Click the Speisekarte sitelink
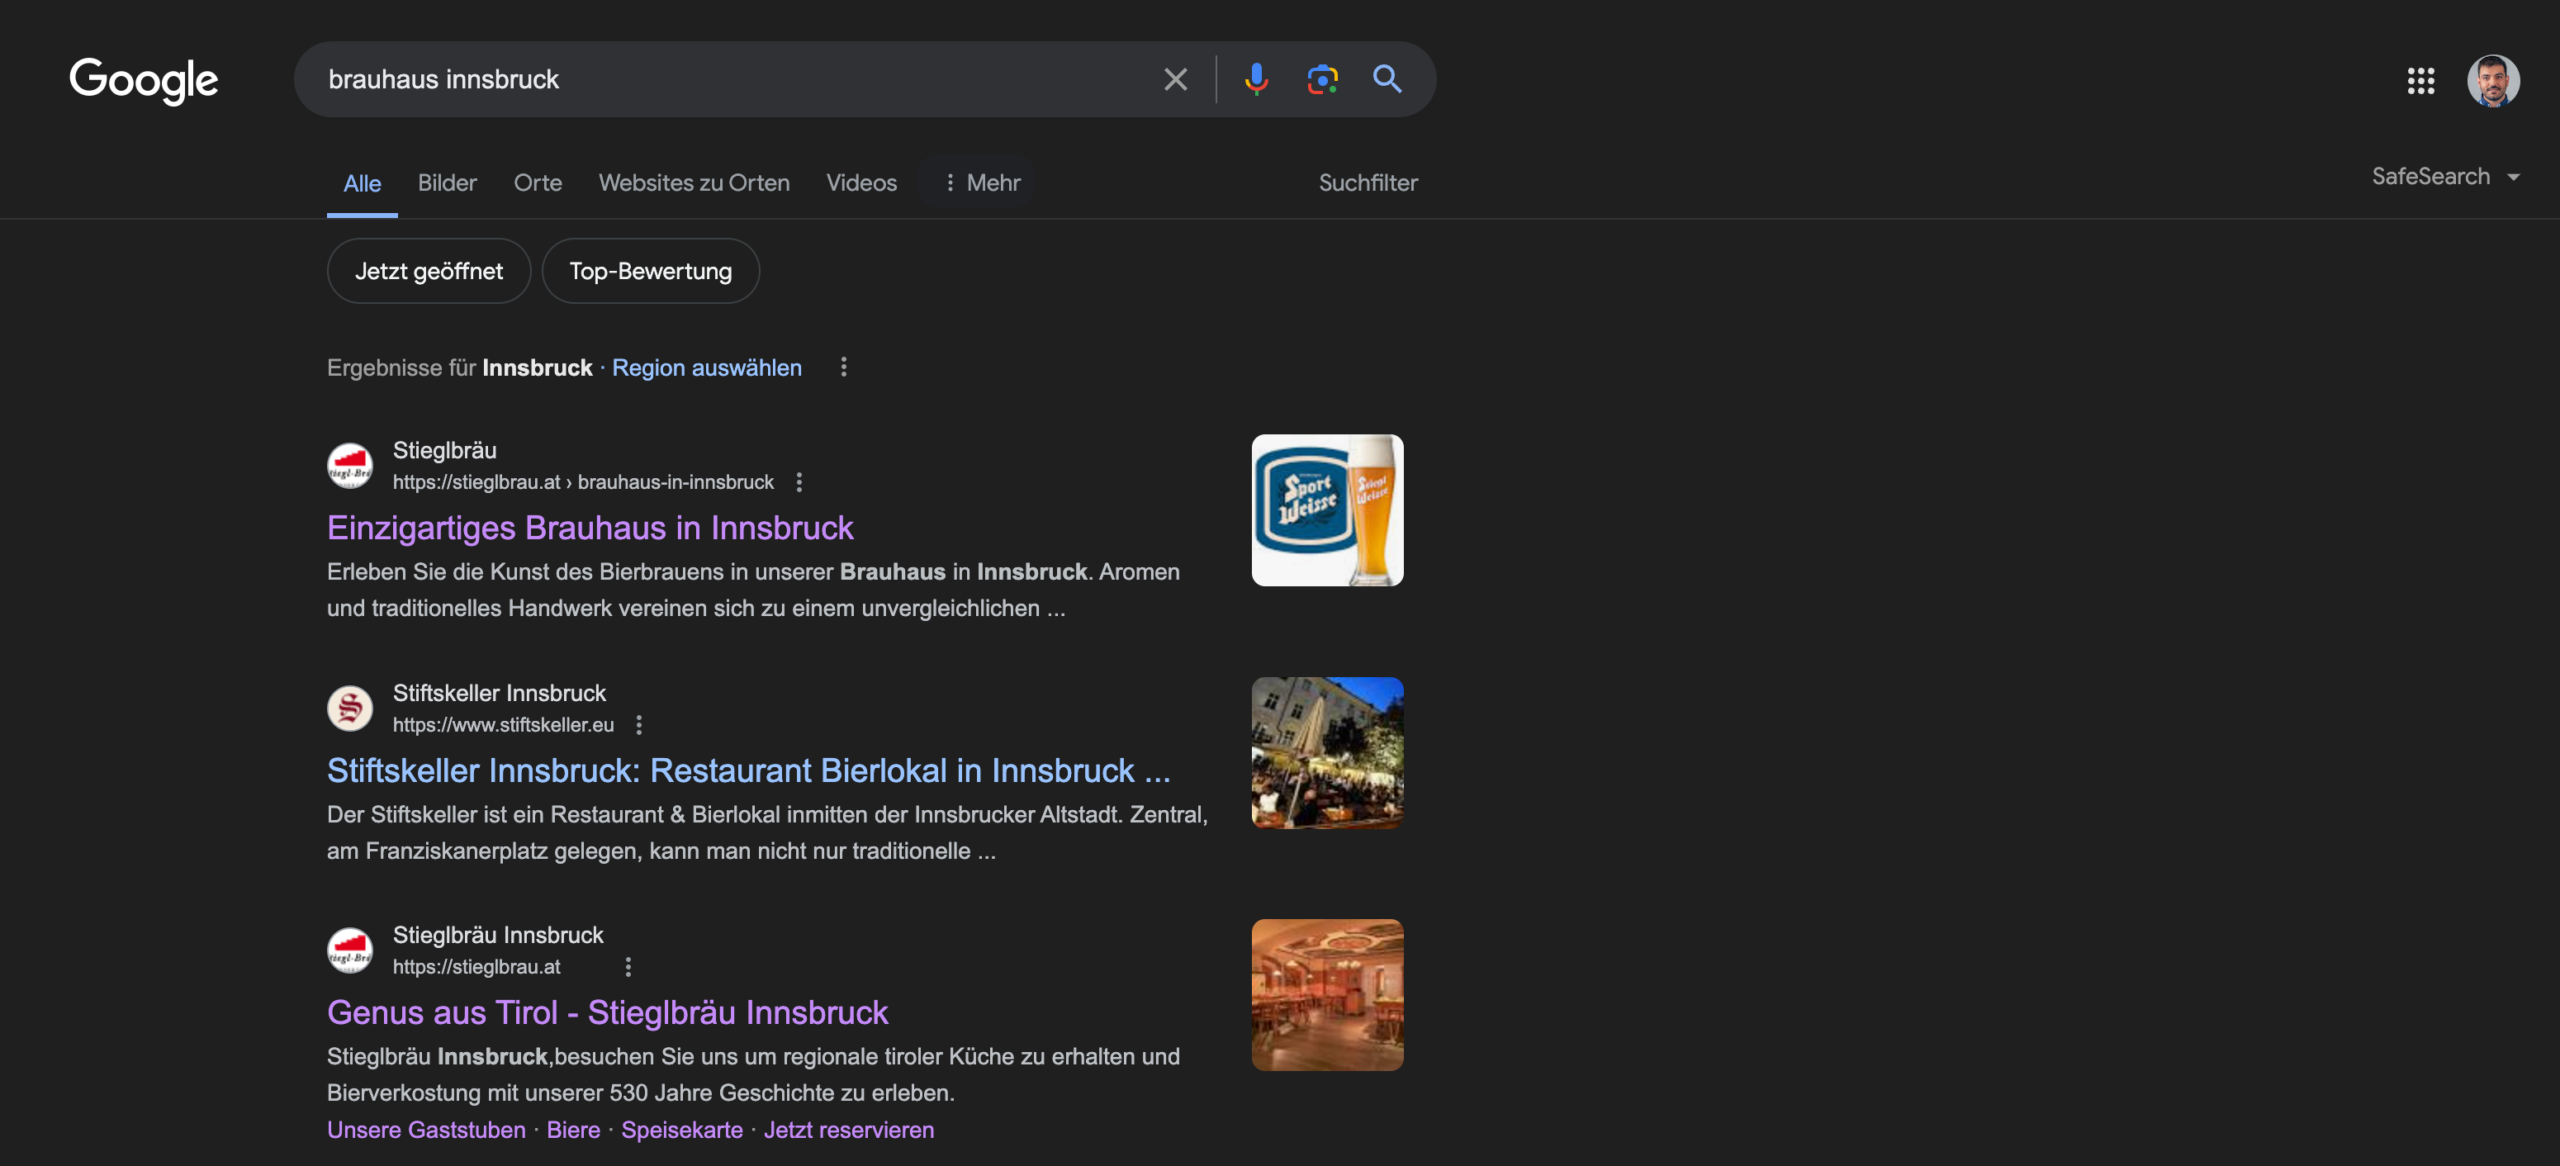The image size is (2560, 1166). (x=682, y=1130)
